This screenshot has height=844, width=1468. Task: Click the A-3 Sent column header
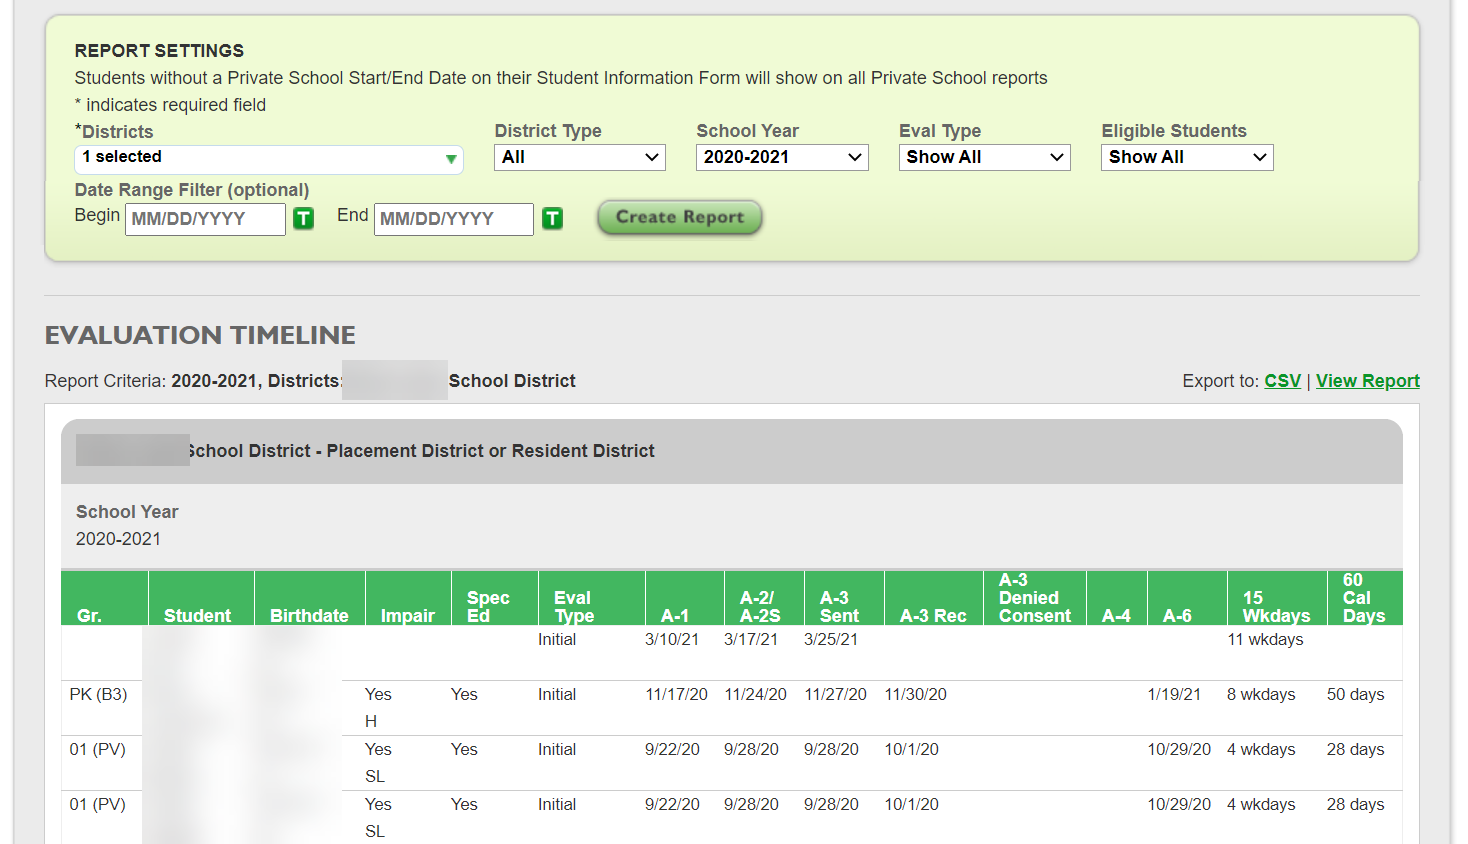pyautogui.click(x=844, y=598)
